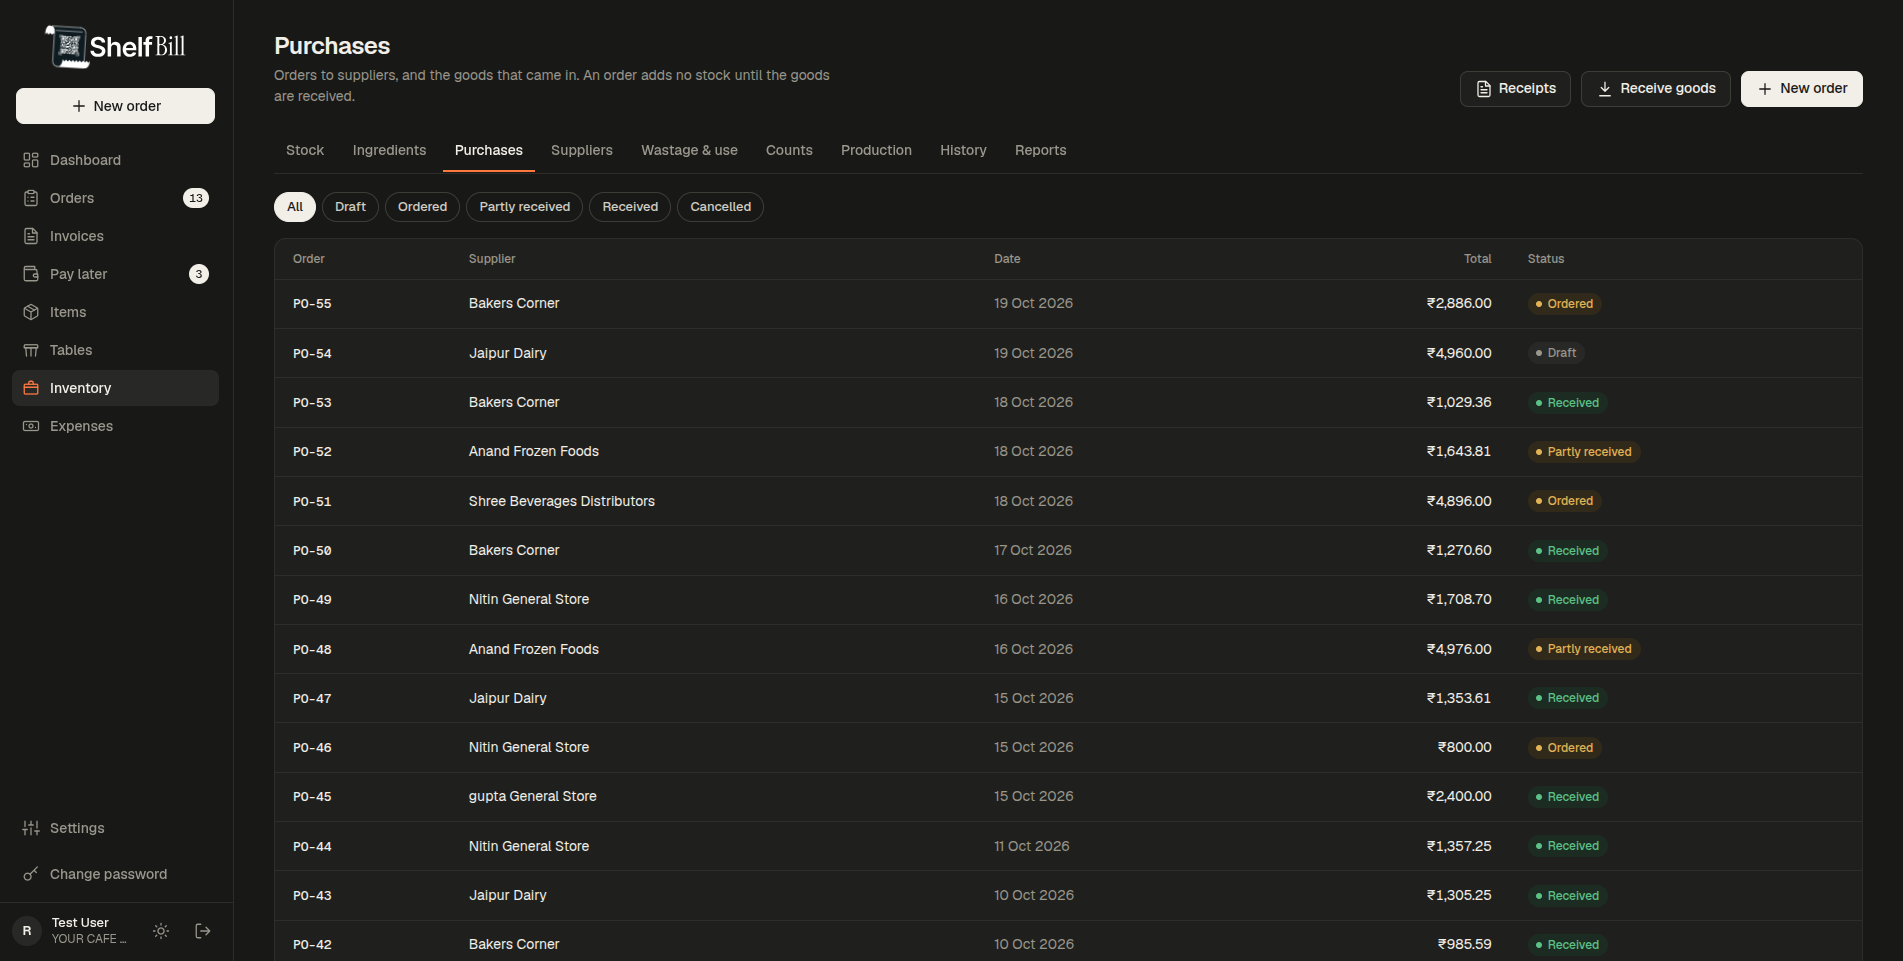Click the Orders count badge 13

[x=196, y=198]
